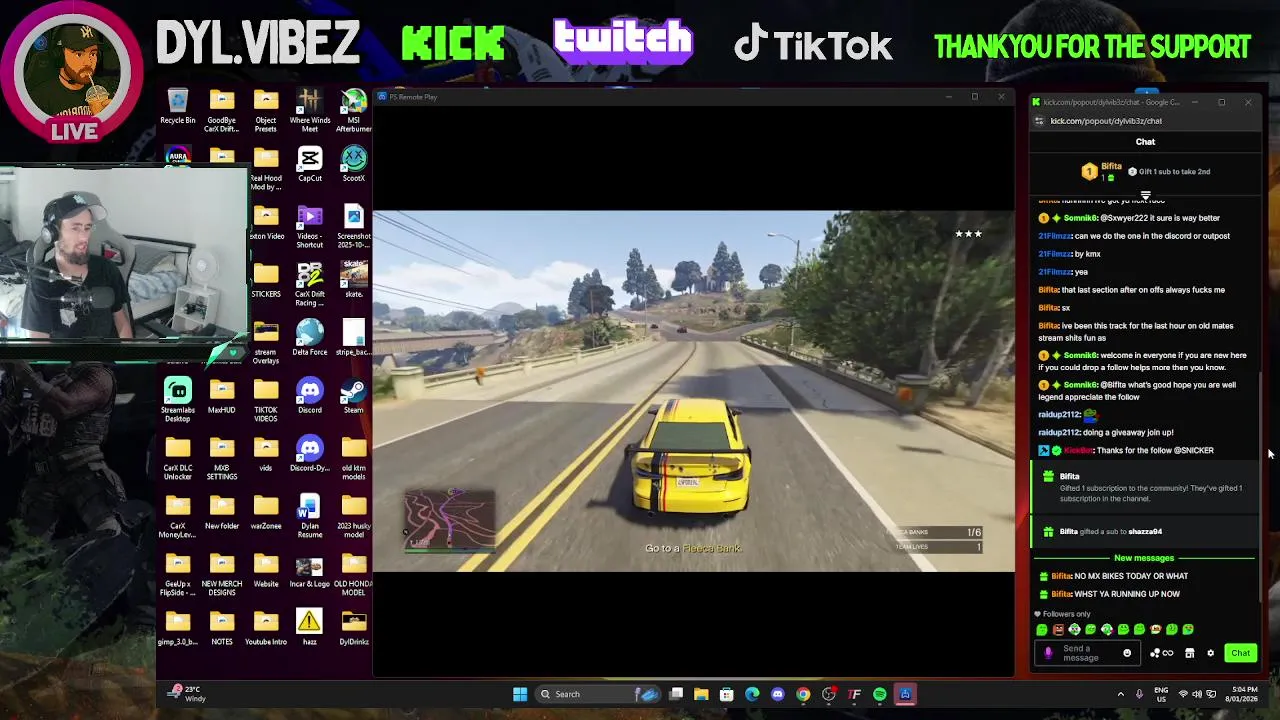Insert the brown angry-face emote
The image size is (1280, 720).
(1058, 630)
